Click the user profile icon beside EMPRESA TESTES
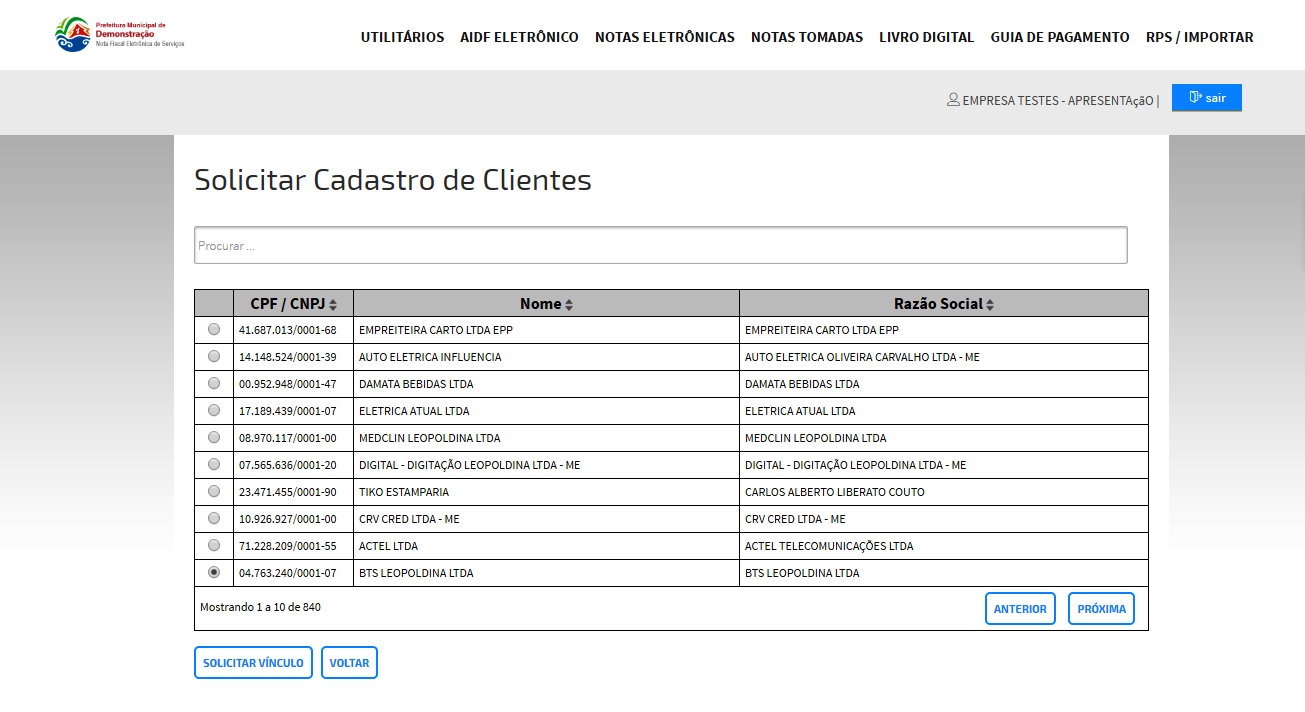Screen dimensions: 1305x712 (953, 100)
